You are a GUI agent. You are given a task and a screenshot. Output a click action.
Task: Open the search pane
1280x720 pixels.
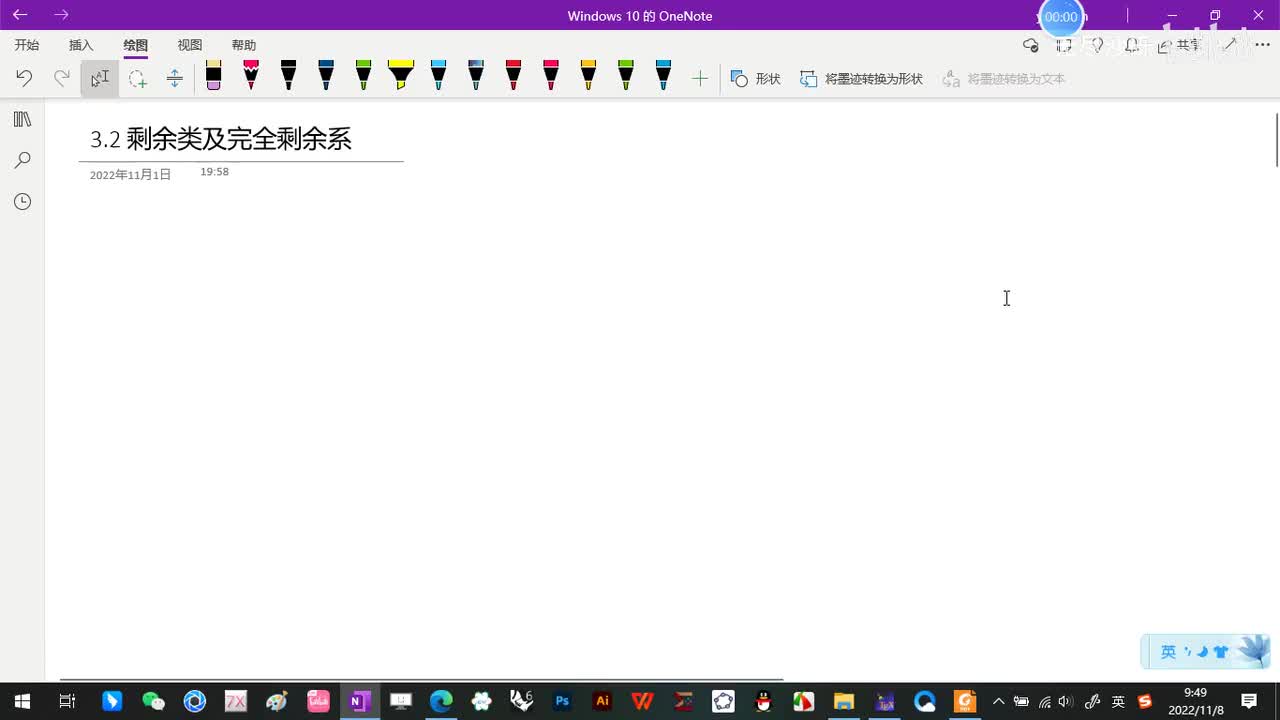[x=22, y=160]
